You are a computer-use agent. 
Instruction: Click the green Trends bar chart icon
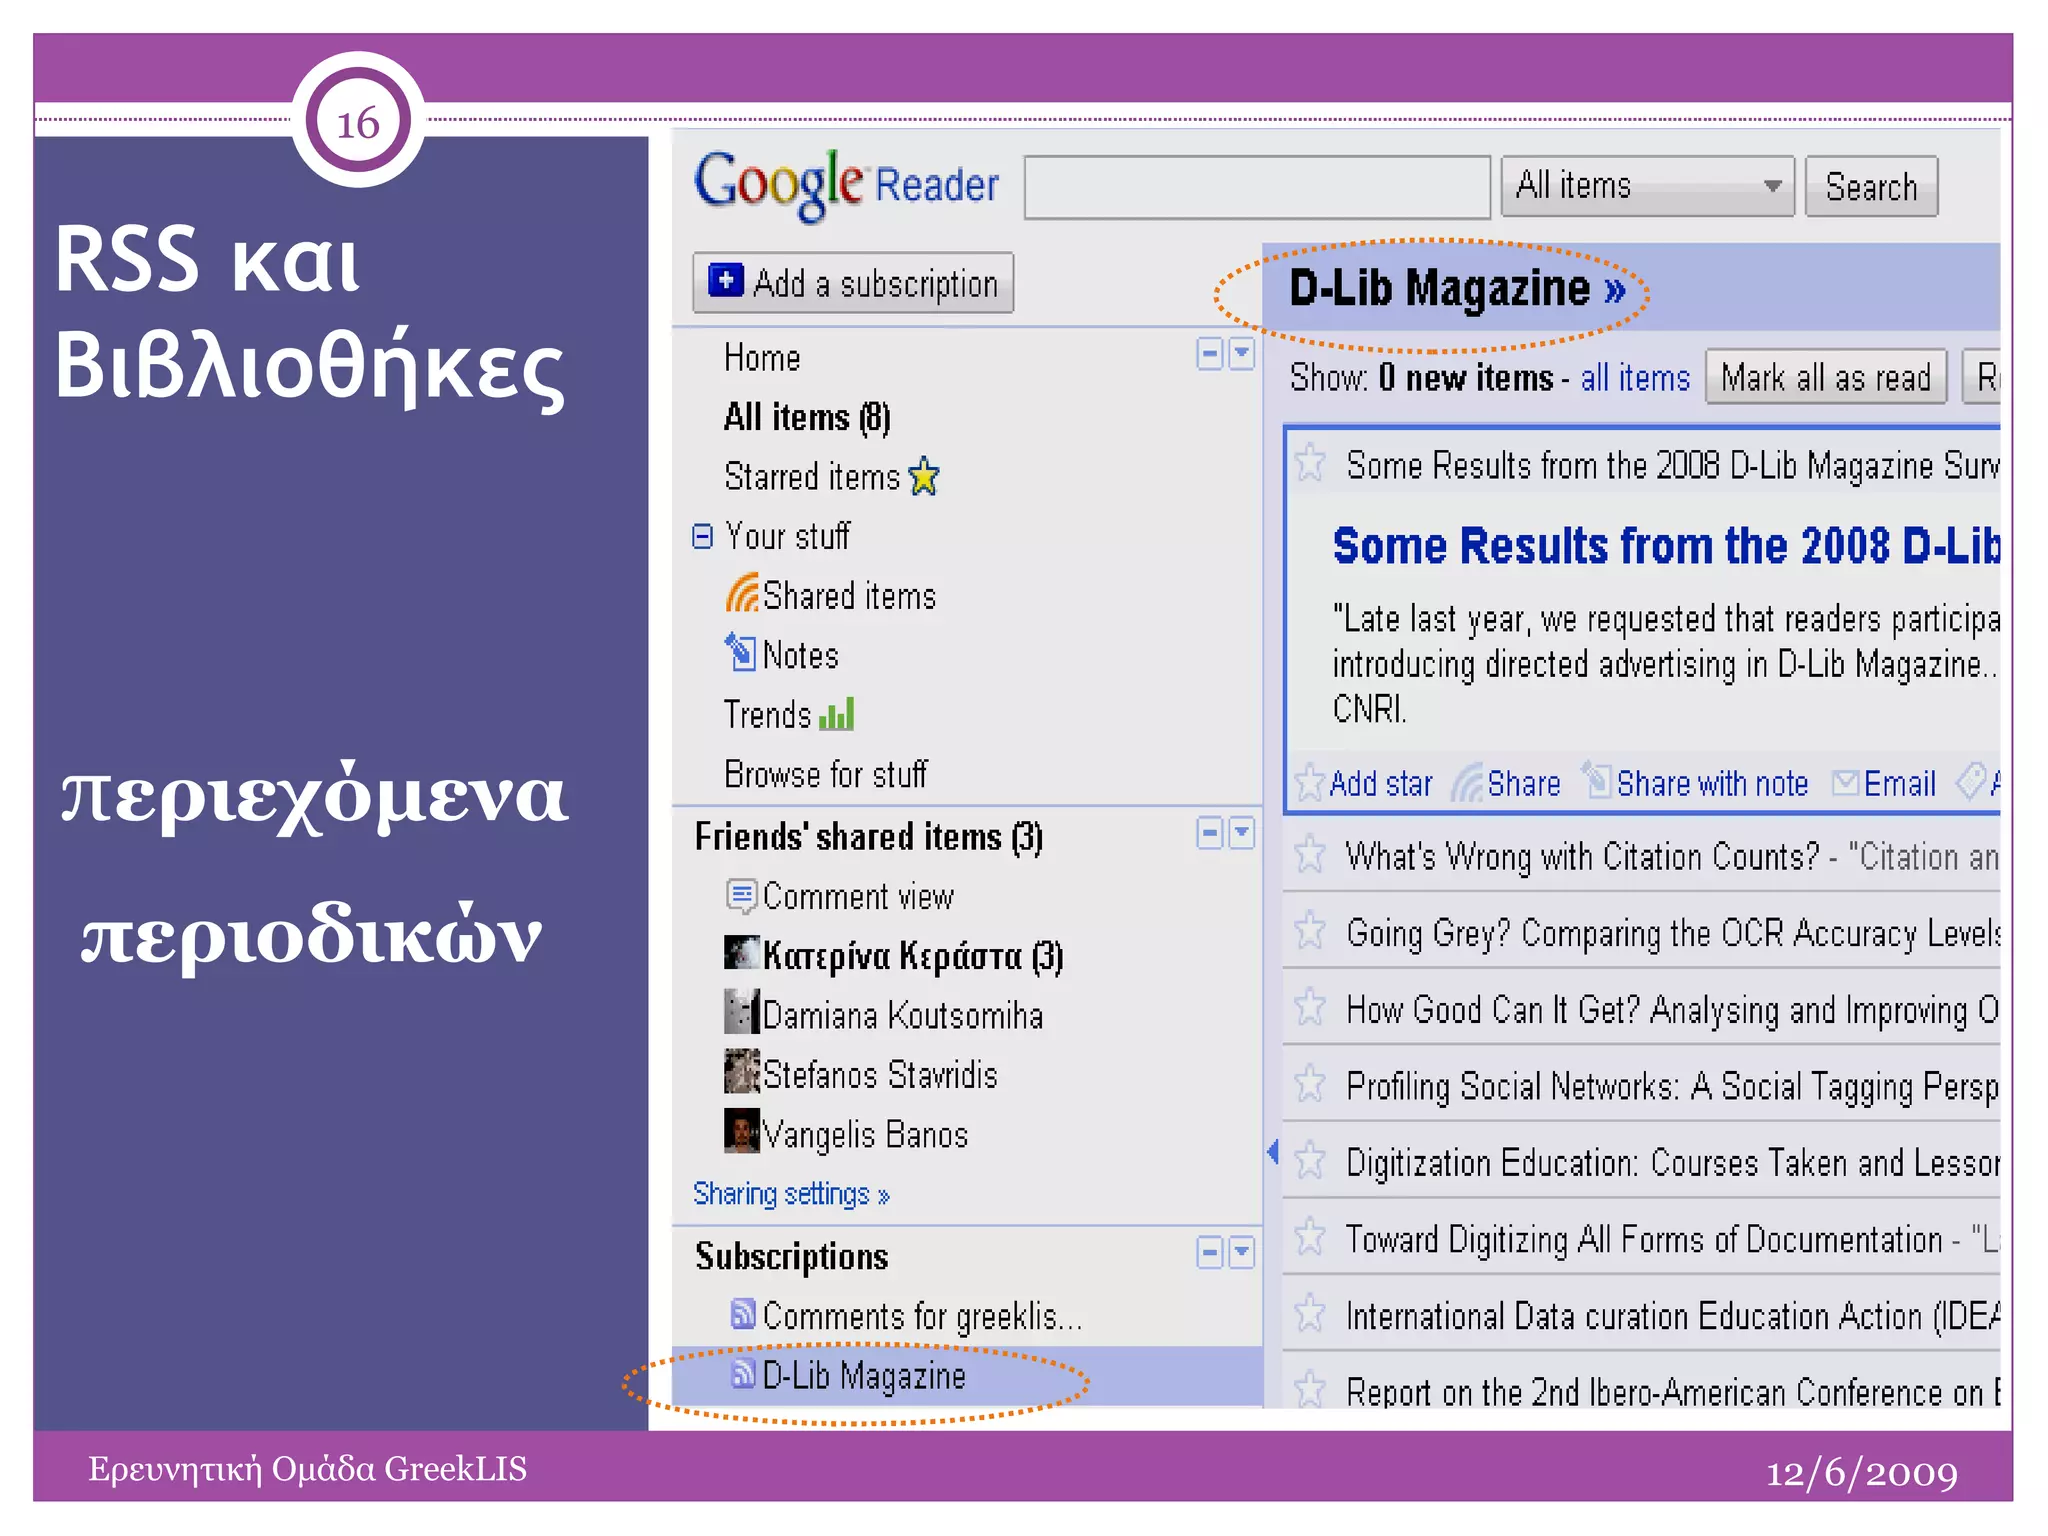click(x=836, y=714)
